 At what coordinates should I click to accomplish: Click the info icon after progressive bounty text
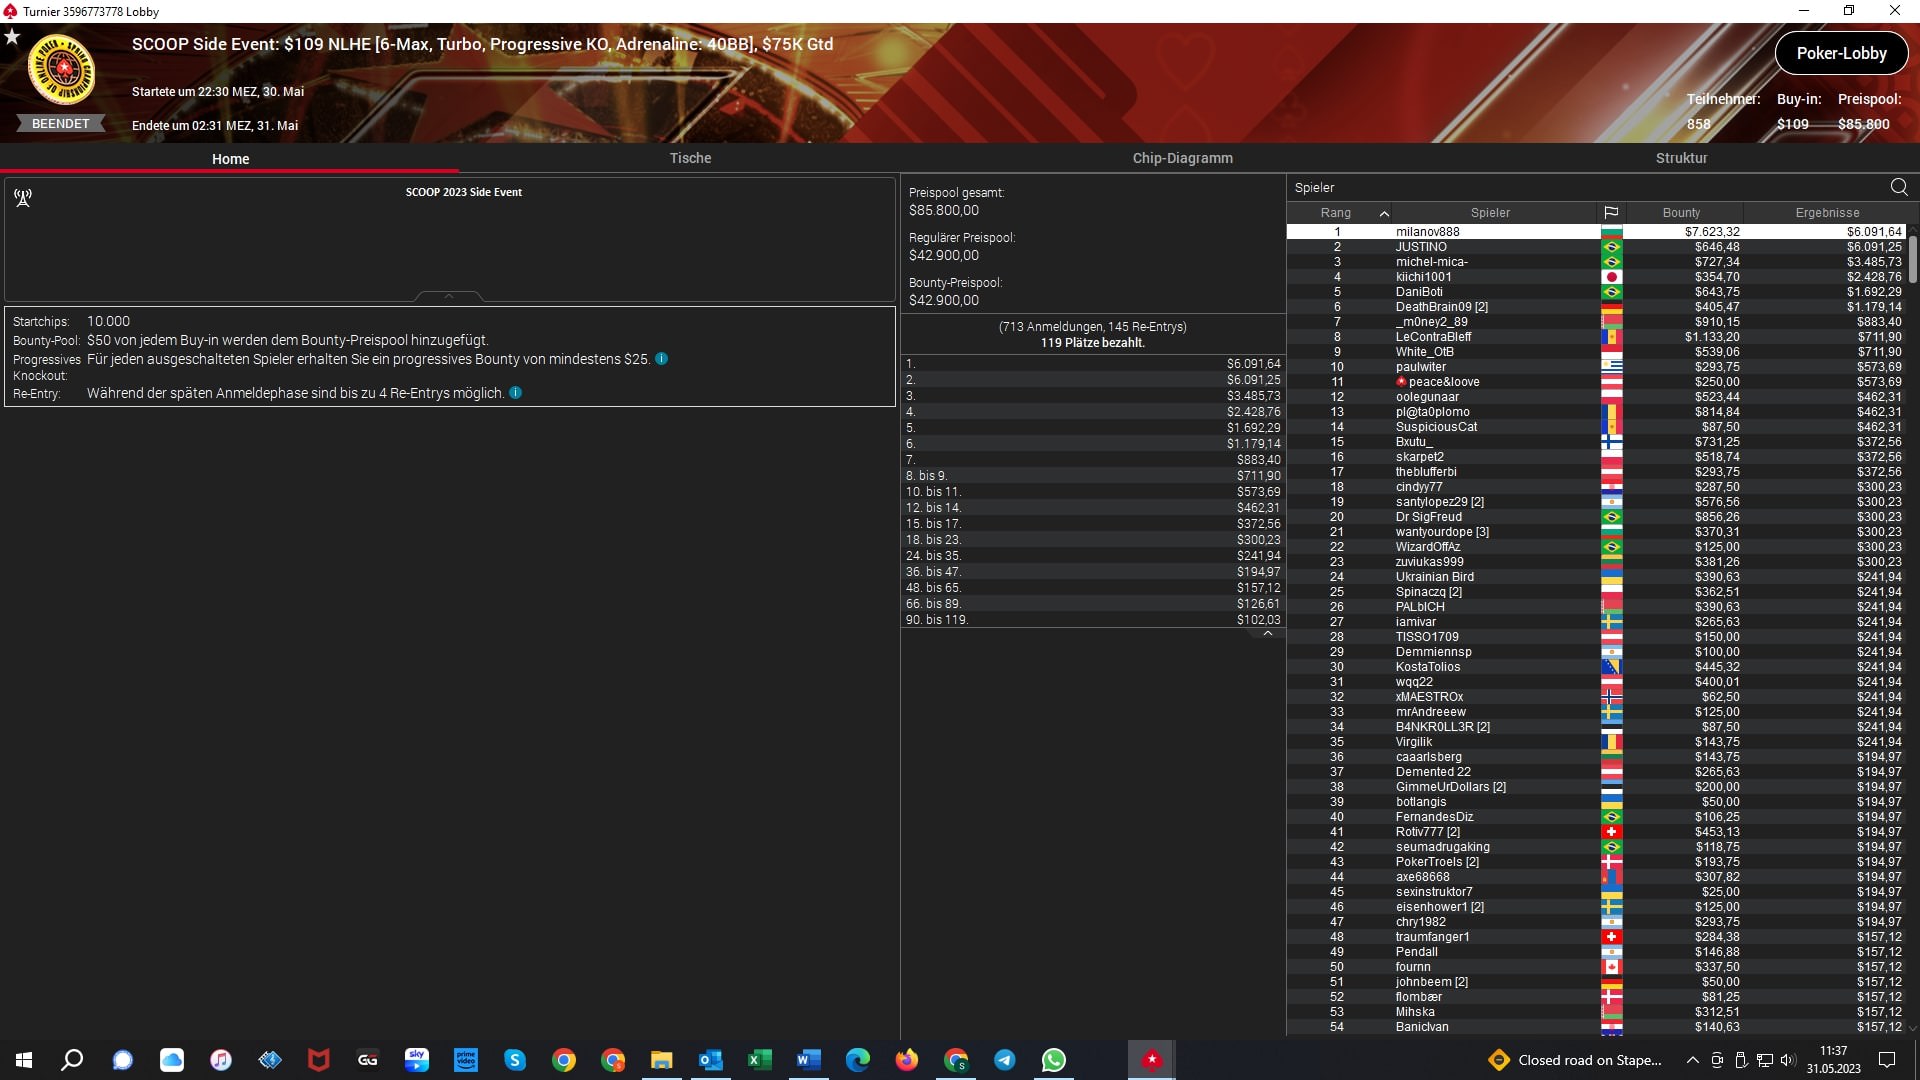tap(662, 359)
